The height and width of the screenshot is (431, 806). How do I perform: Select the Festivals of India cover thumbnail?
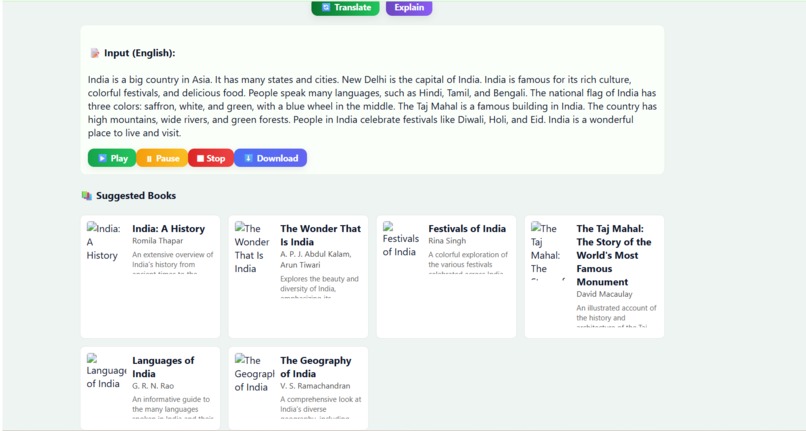[400, 239]
